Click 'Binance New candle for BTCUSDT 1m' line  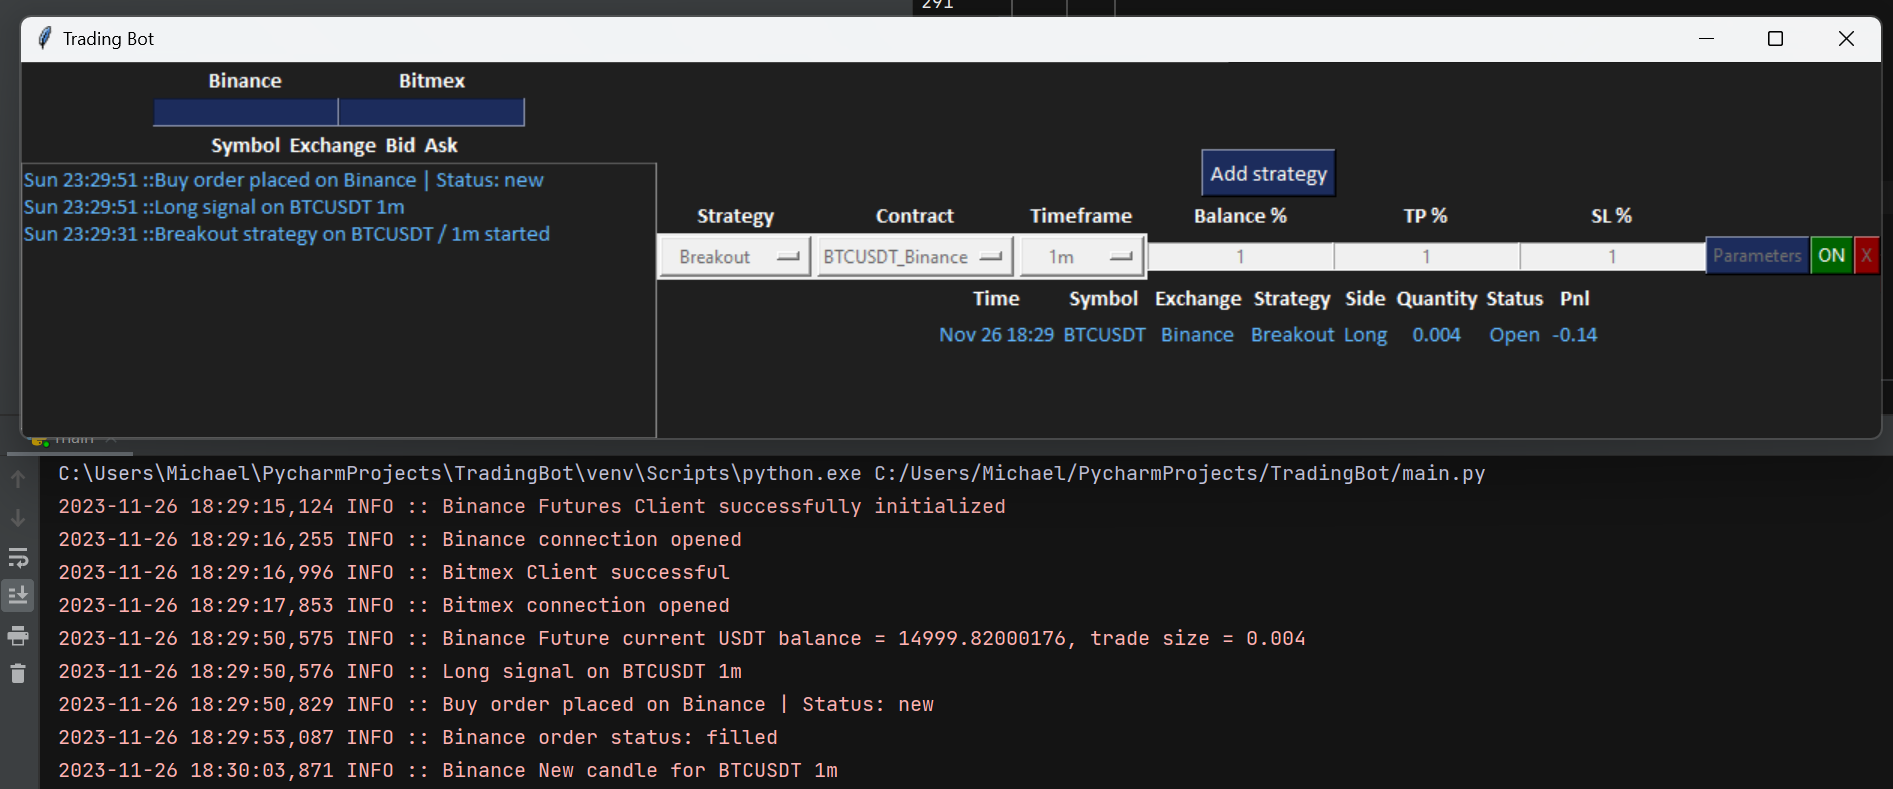(448, 770)
